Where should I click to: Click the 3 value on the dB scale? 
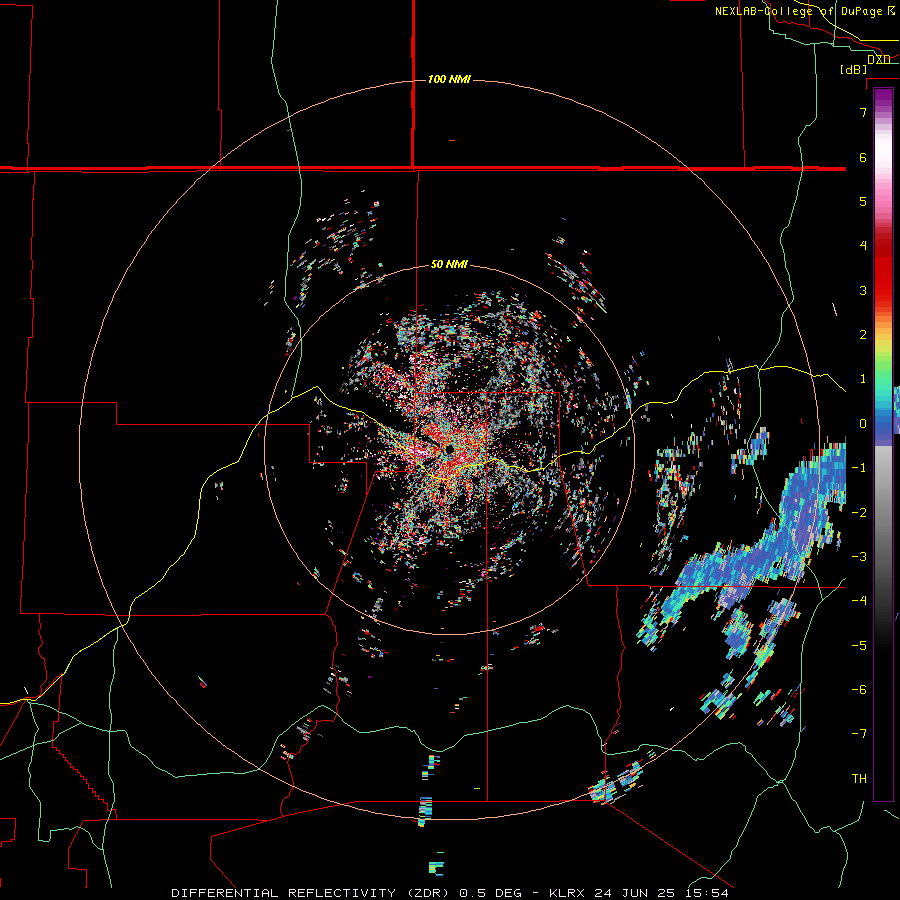point(863,290)
